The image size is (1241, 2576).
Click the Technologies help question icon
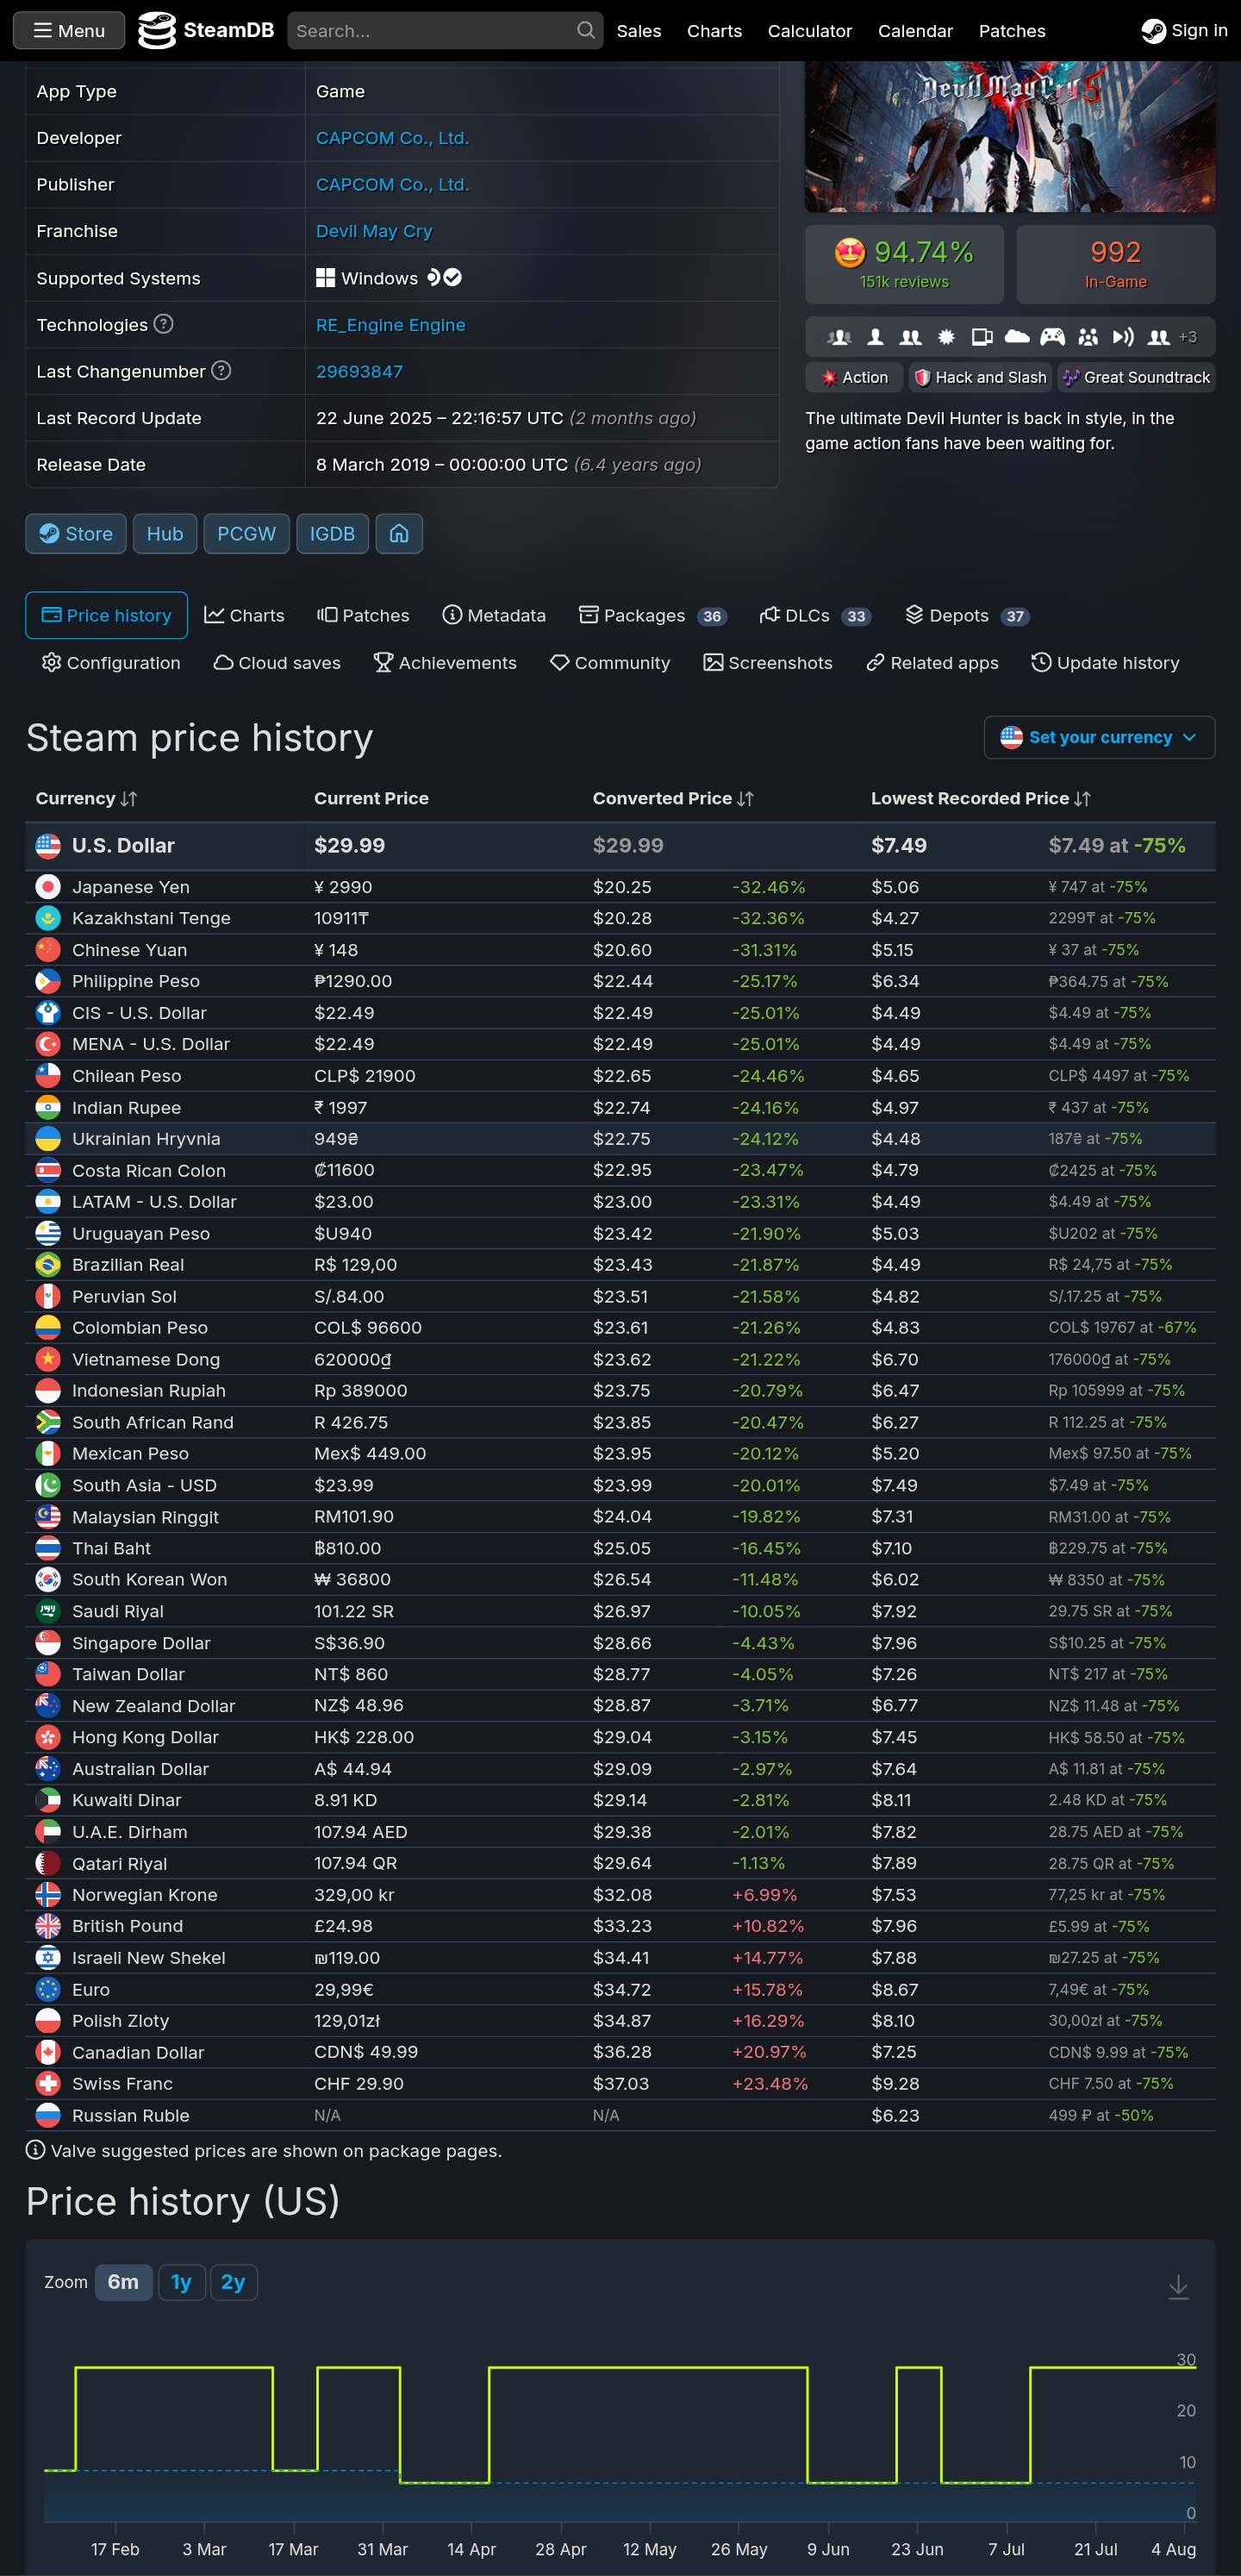pos(164,324)
